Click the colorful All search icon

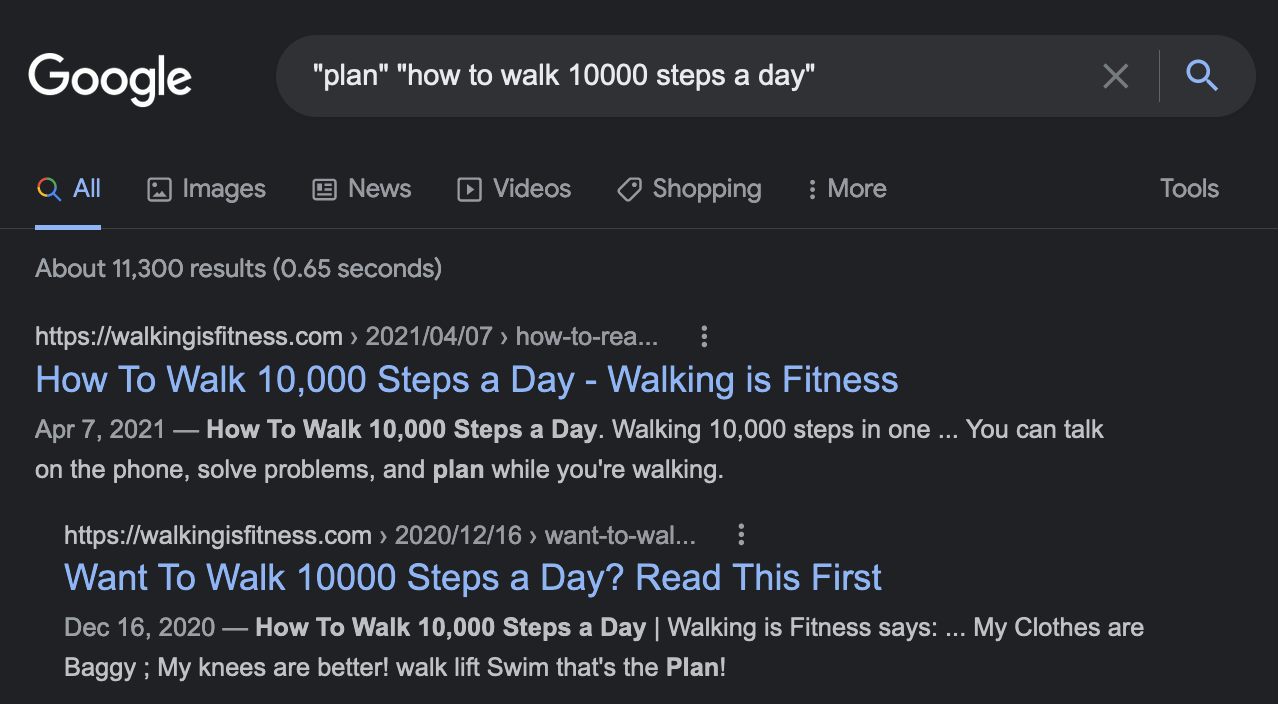point(48,189)
